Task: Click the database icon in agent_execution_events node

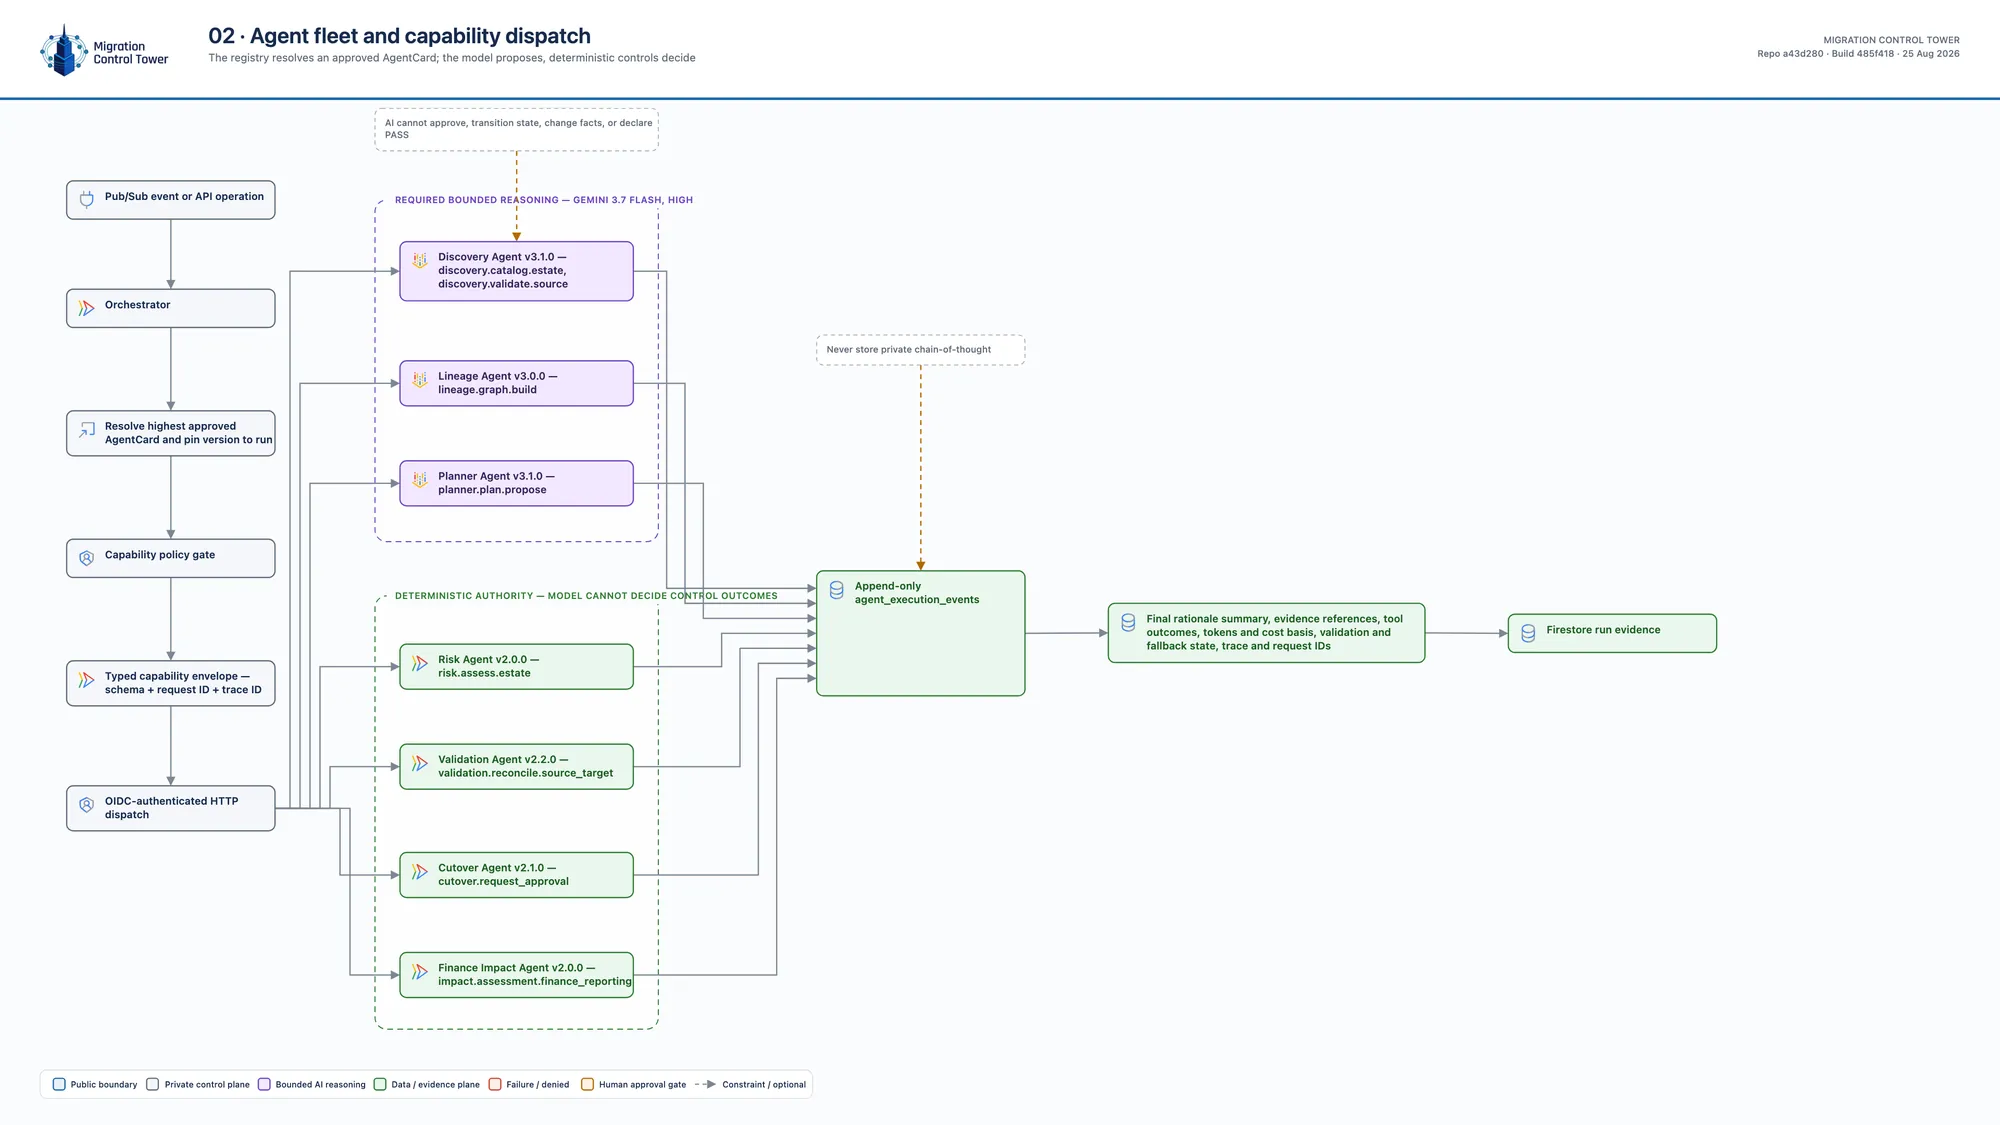Action: click(x=837, y=590)
